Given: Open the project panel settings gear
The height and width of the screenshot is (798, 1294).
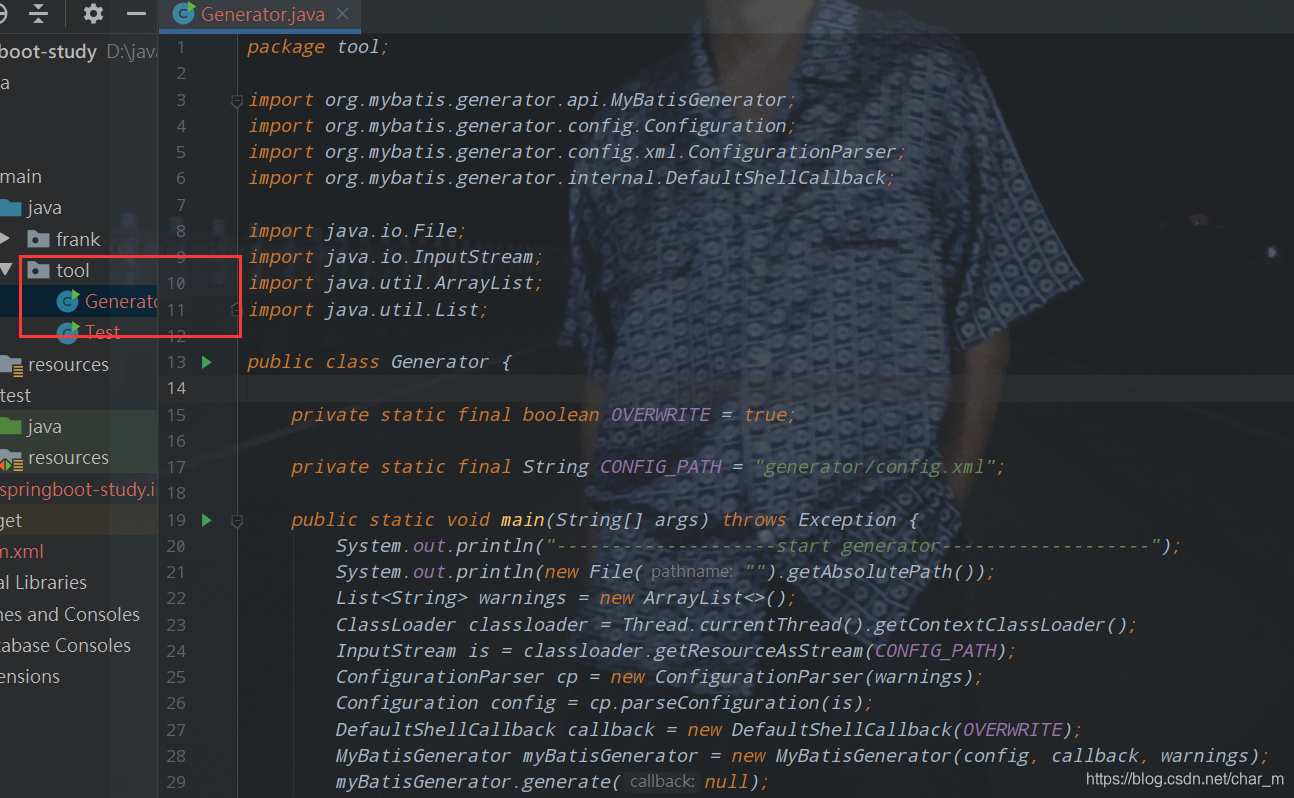Looking at the screenshot, I should click(93, 13).
